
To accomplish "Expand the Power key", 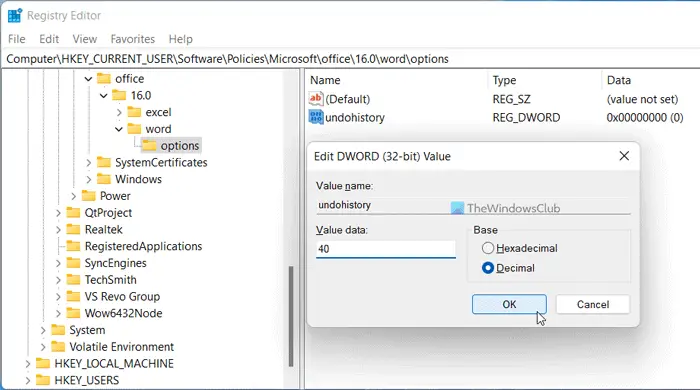I will [73, 196].
